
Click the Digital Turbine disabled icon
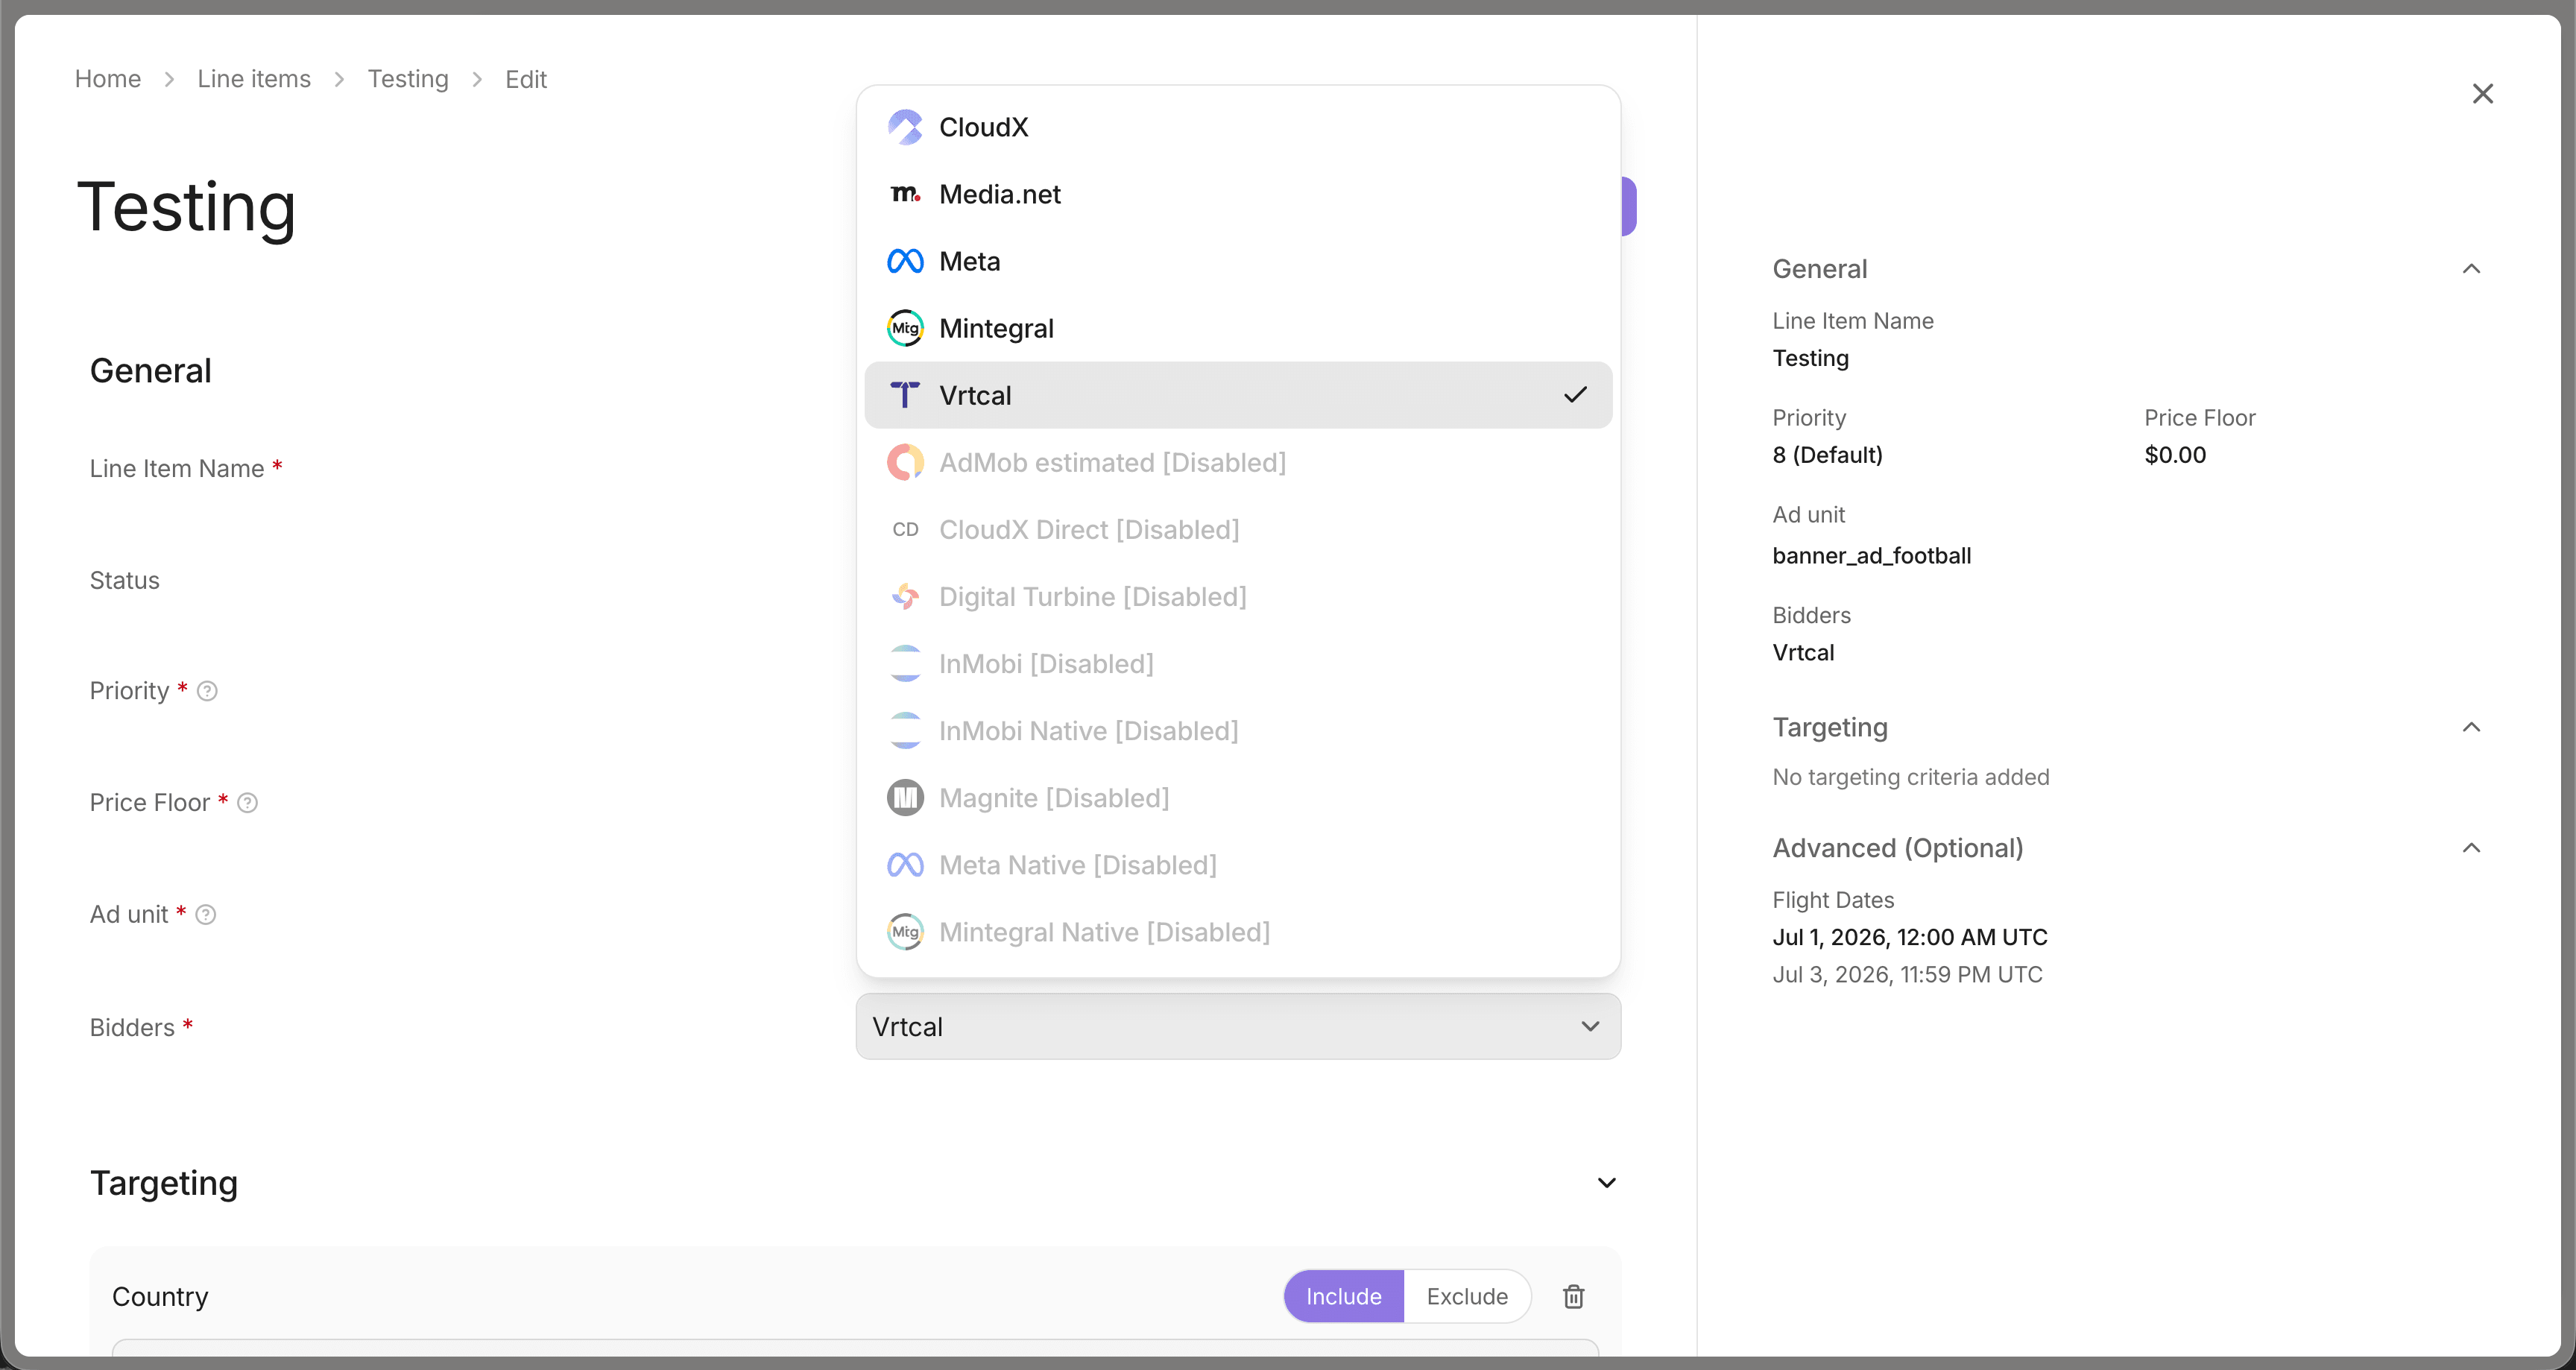[905, 596]
